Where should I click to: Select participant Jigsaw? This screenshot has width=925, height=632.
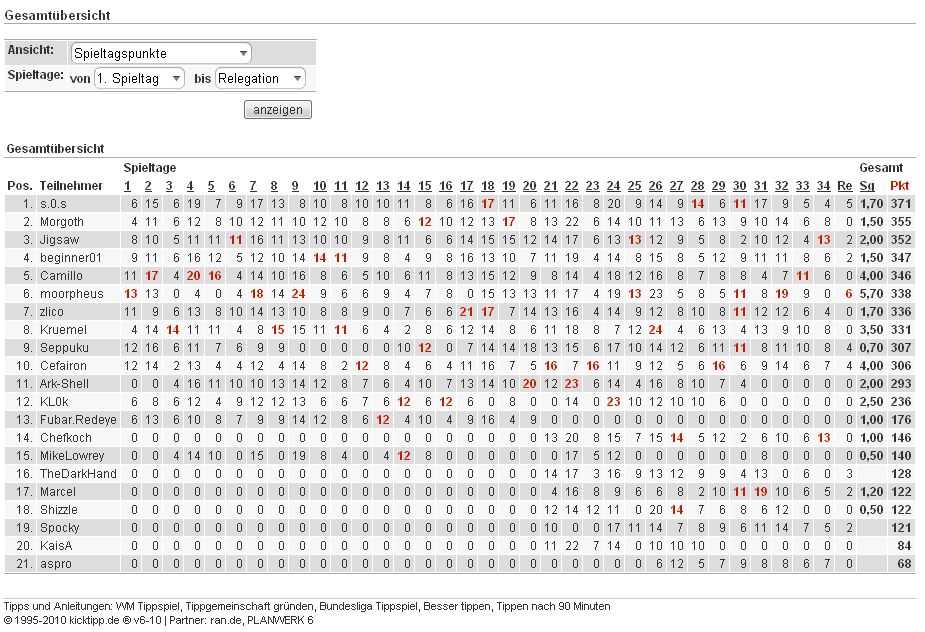pyautogui.click(x=60, y=240)
